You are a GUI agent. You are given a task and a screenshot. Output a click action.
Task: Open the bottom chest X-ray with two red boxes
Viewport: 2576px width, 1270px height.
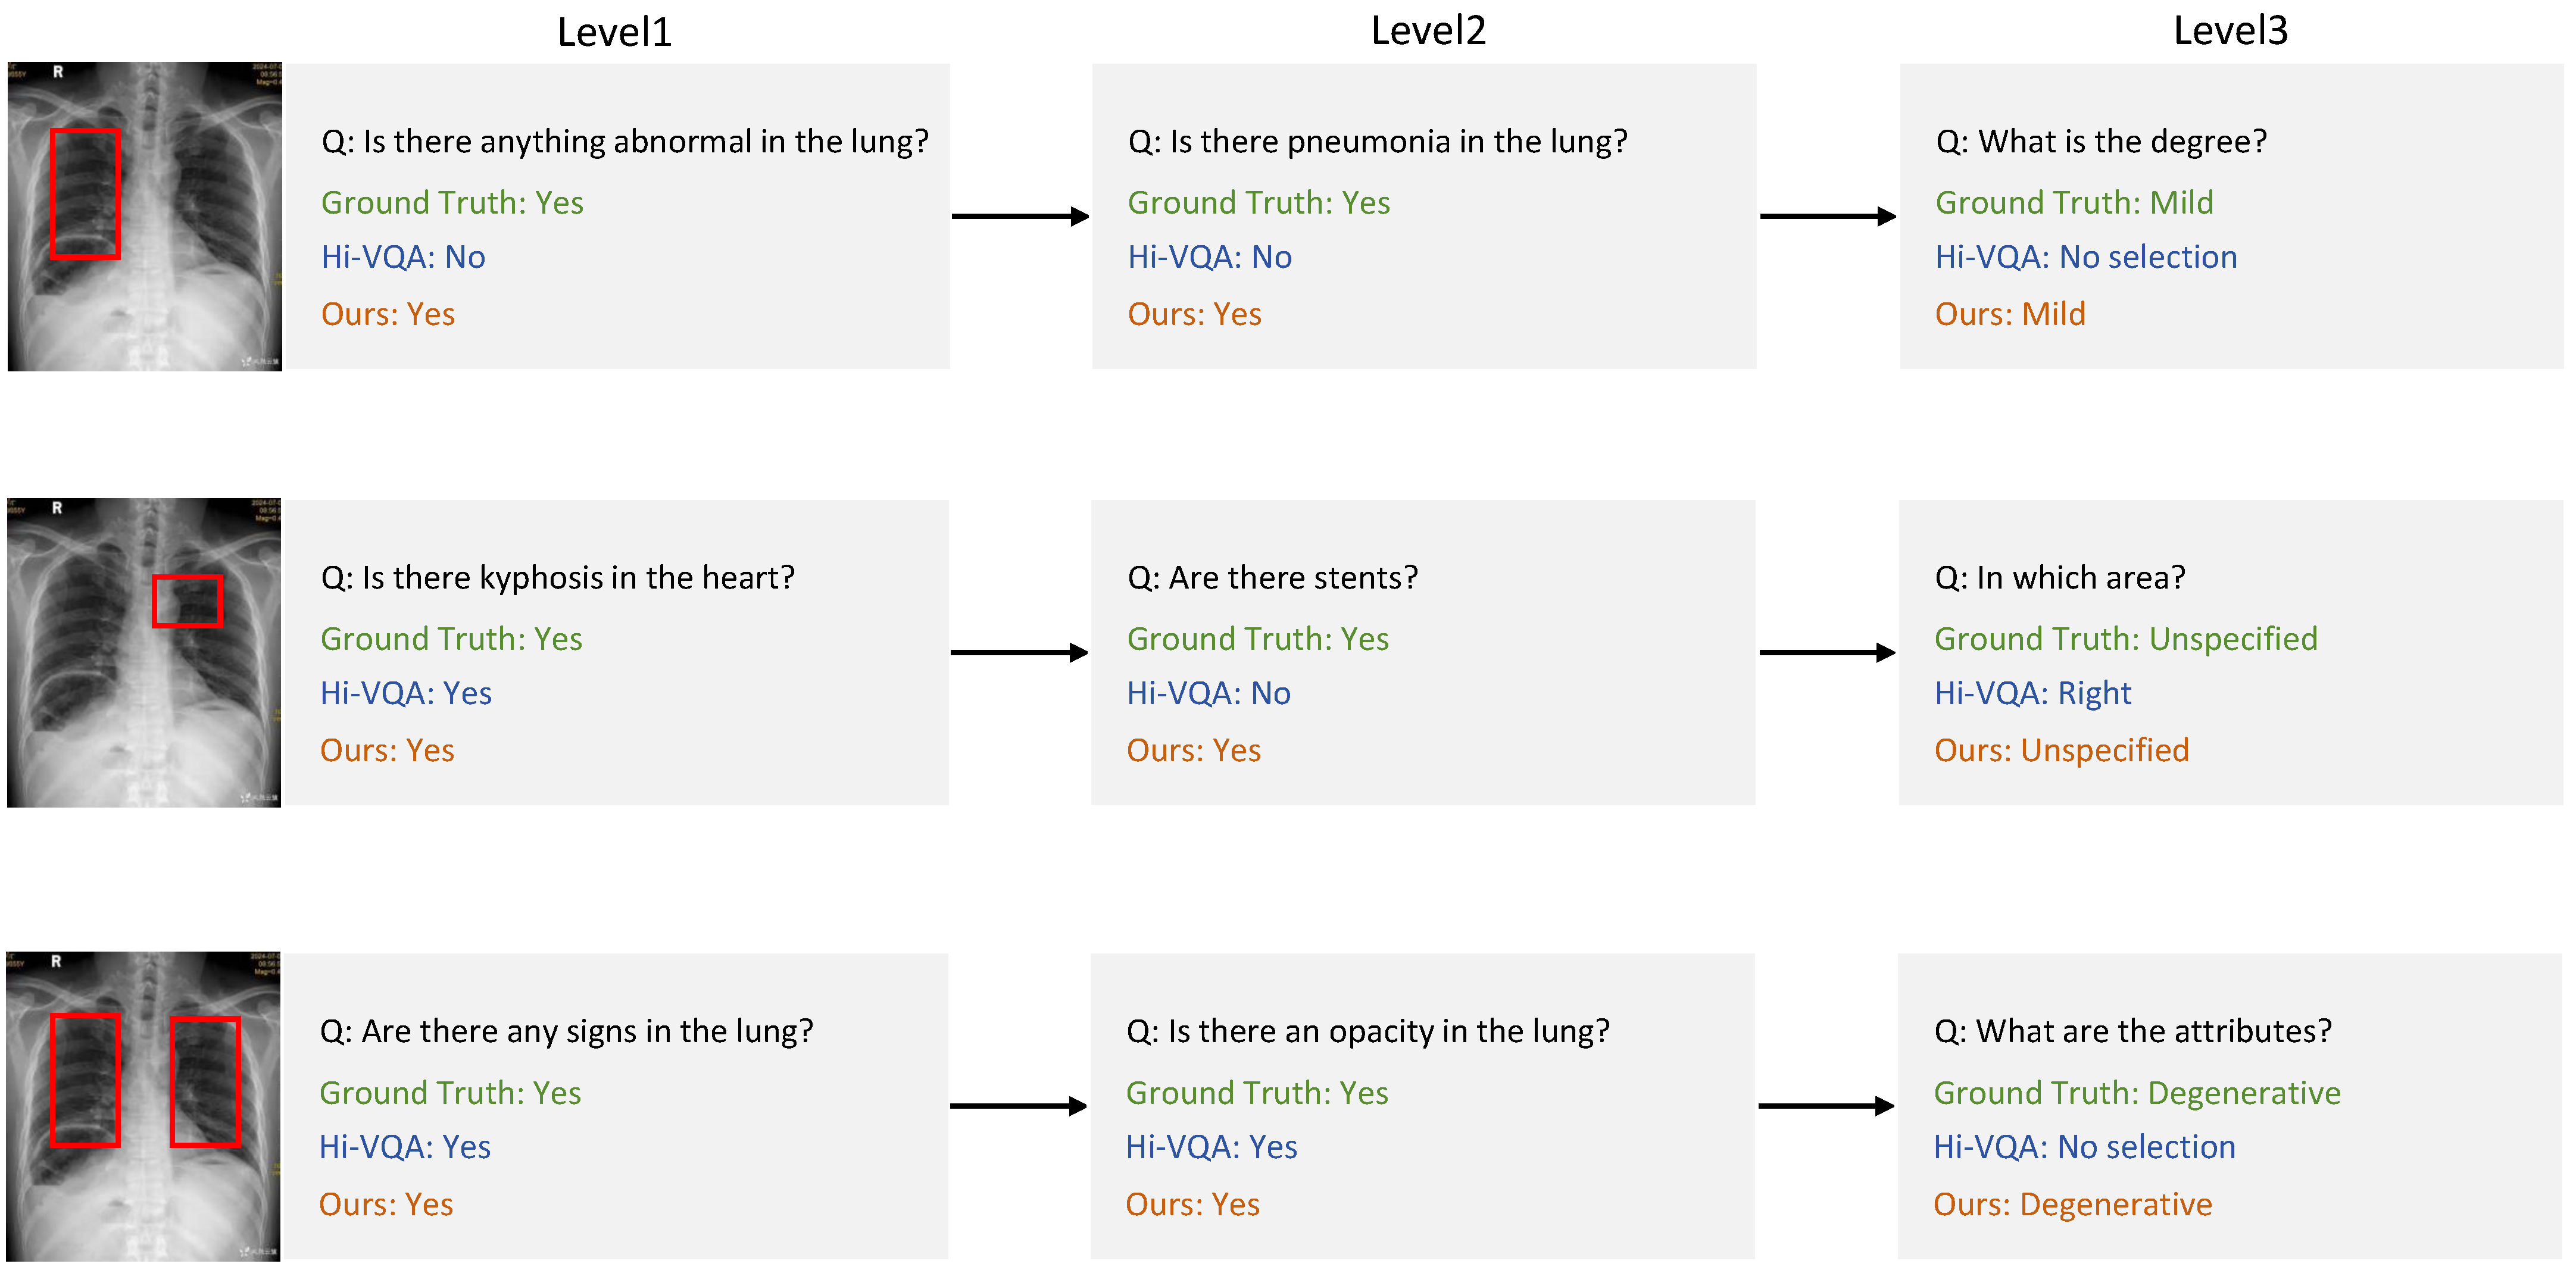(144, 1106)
